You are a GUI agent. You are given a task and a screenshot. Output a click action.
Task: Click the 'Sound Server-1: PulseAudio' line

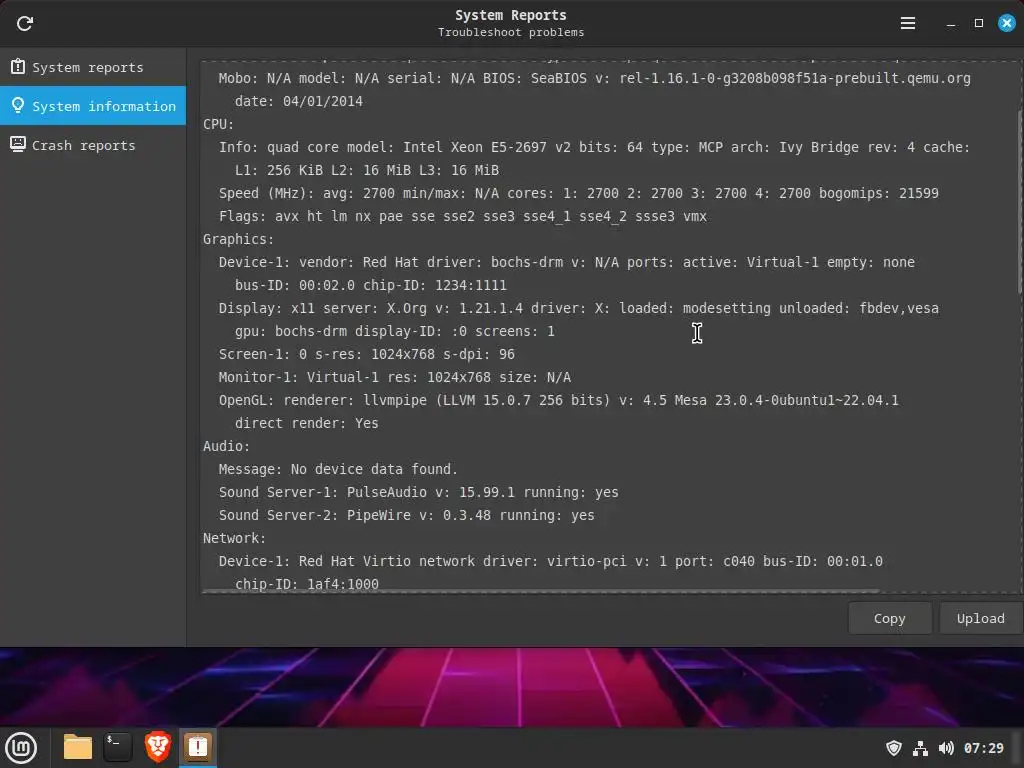419,492
